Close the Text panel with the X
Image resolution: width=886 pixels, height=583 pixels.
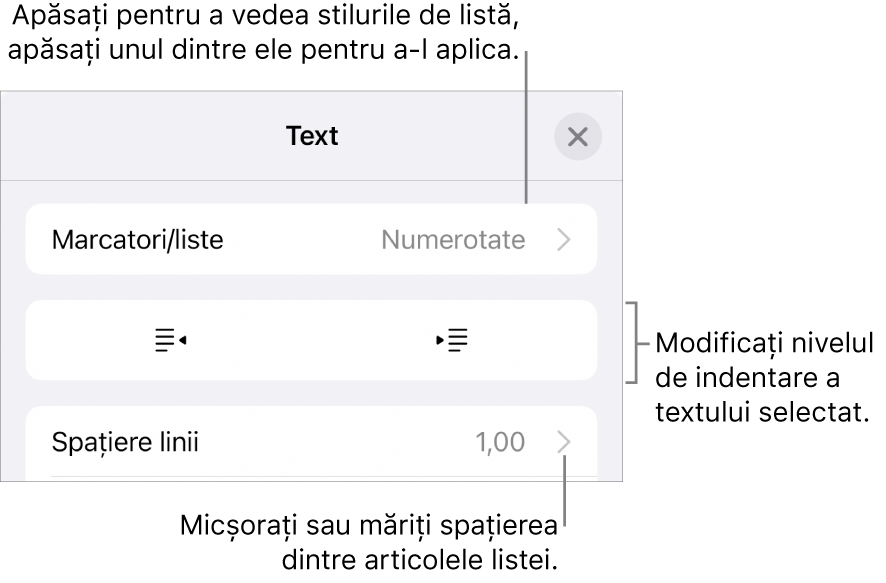[577, 135]
